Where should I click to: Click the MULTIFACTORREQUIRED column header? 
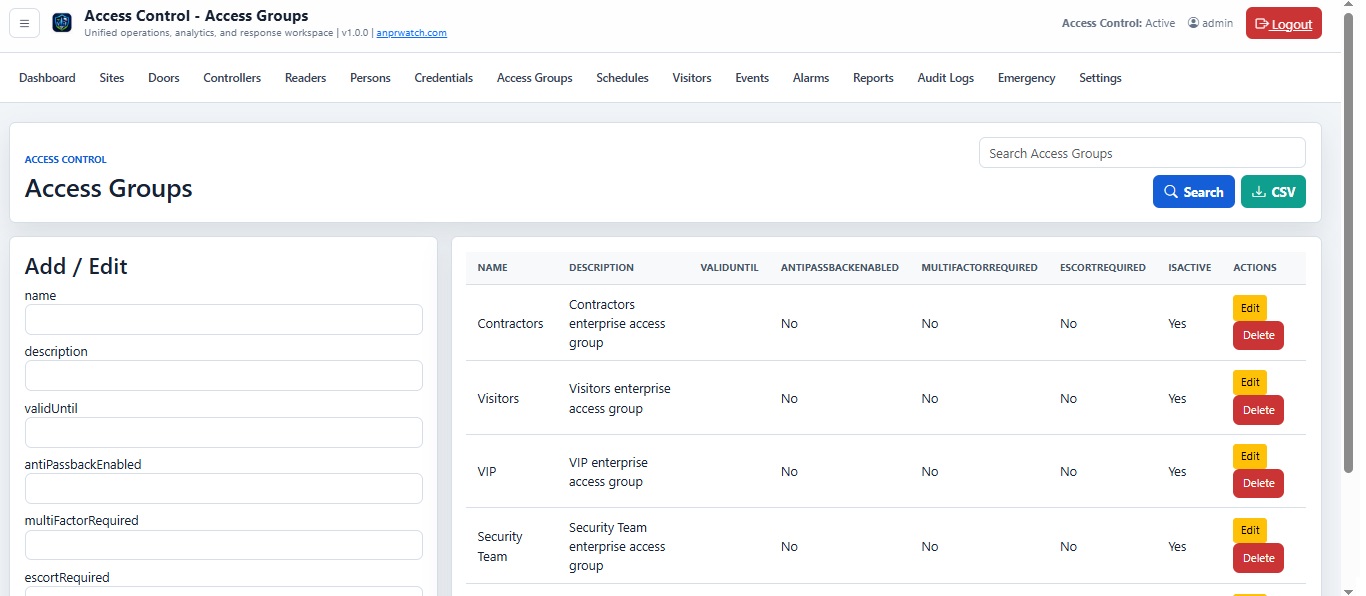coord(979,268)
